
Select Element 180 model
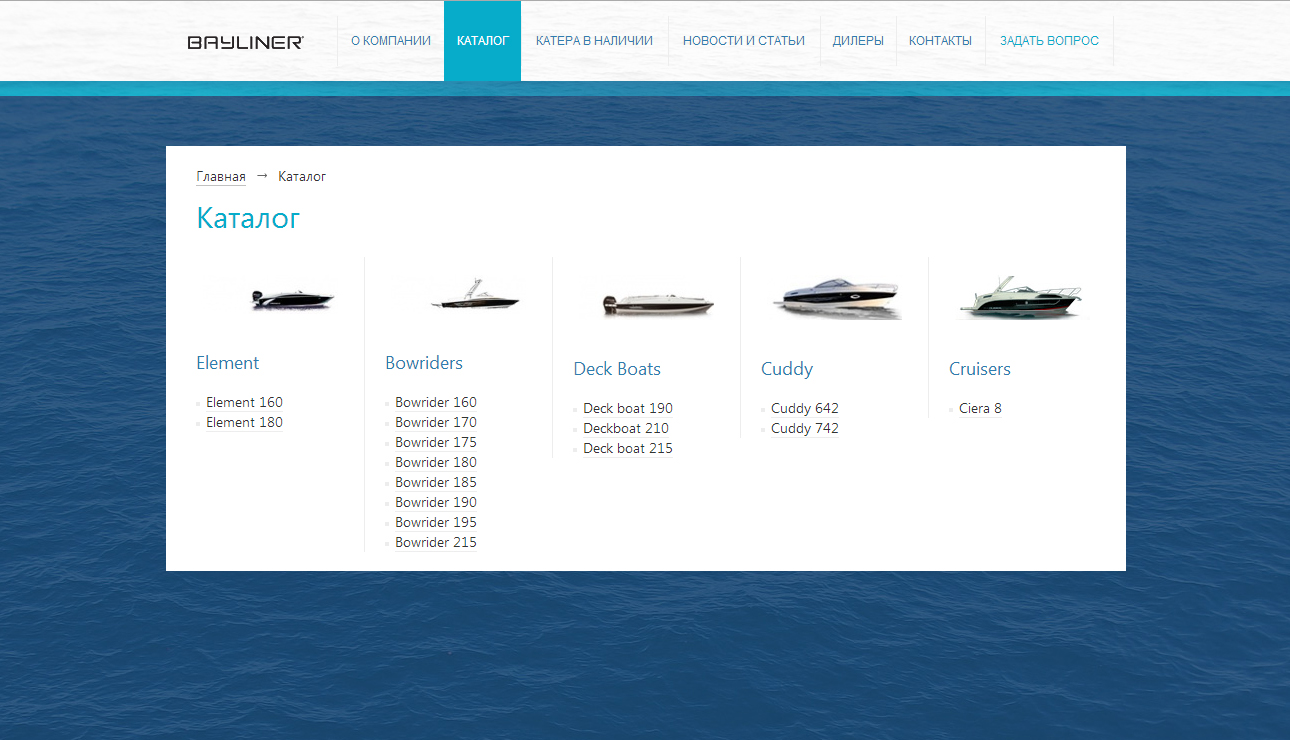244,423
